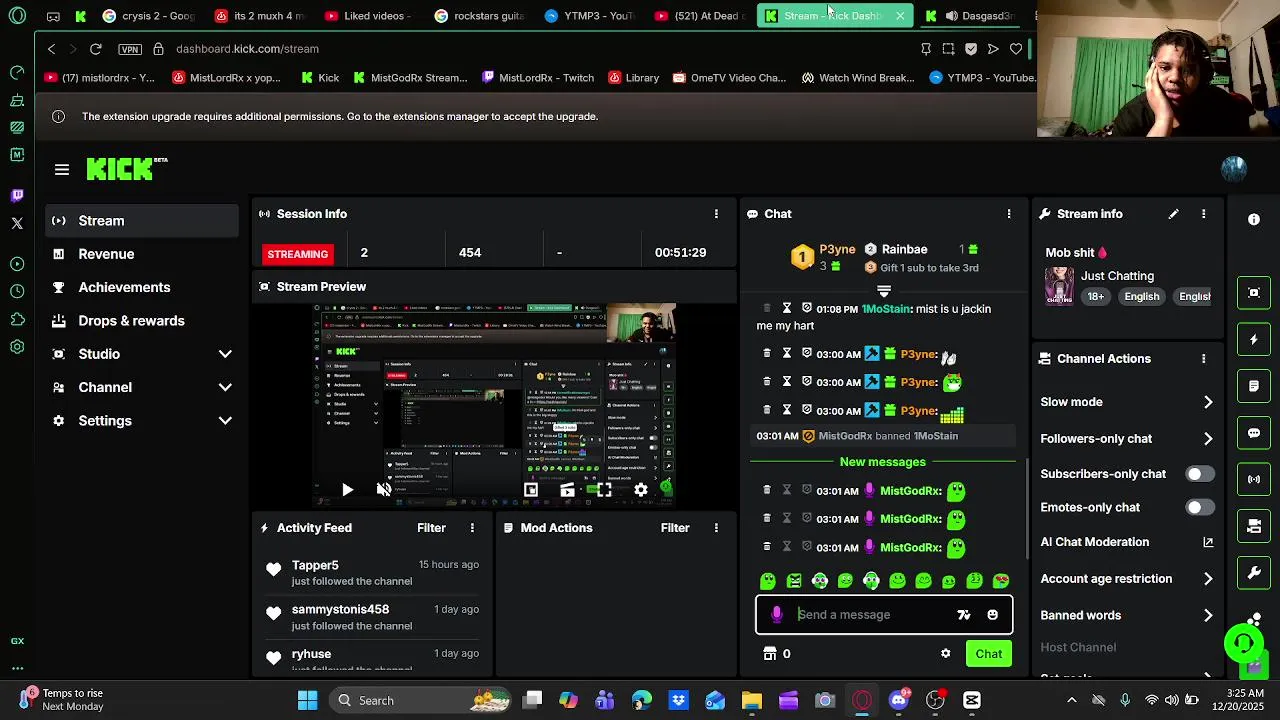The image size is (1280, 720).
Task: Open the Mod Actions three-dot menu
Action: coord(716,528)
